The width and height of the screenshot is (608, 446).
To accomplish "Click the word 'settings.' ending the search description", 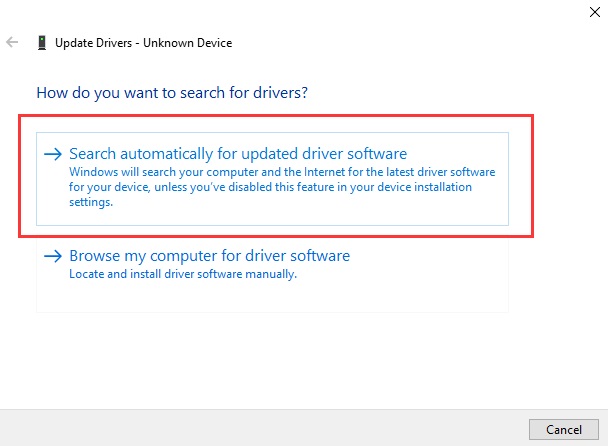I will tap(91, 202).
